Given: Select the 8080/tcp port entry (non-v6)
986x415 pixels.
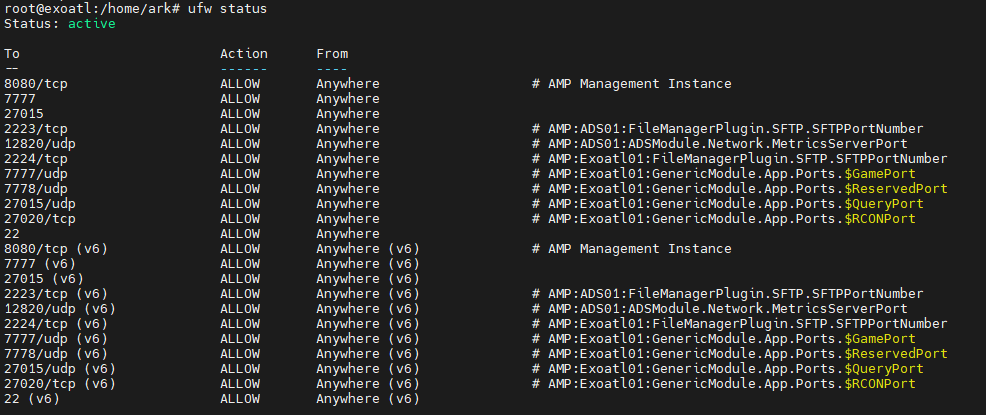Looking at the screenshot, I should 35,84.
